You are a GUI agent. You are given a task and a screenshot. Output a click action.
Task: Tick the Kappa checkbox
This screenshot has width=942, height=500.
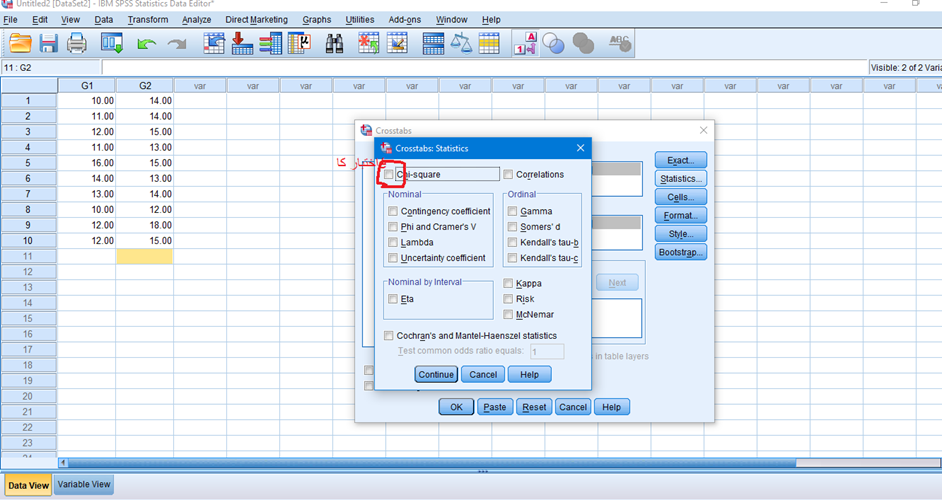(509, 284)
